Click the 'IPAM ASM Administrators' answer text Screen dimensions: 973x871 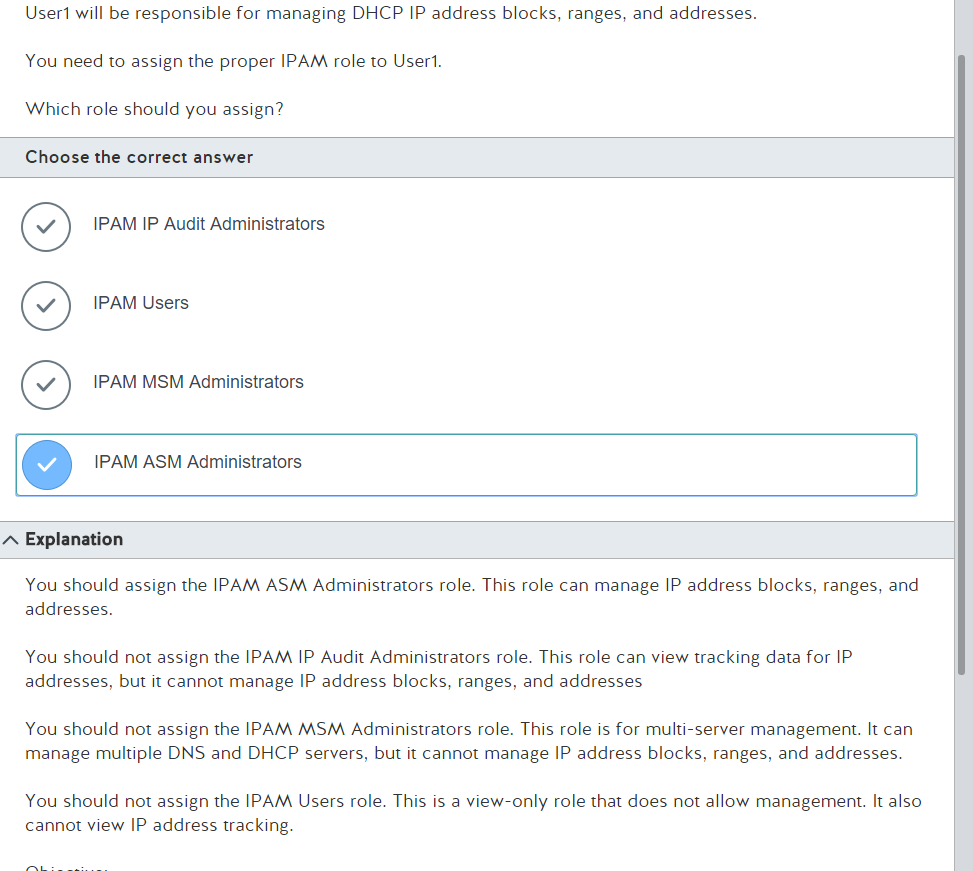[197, 462]
